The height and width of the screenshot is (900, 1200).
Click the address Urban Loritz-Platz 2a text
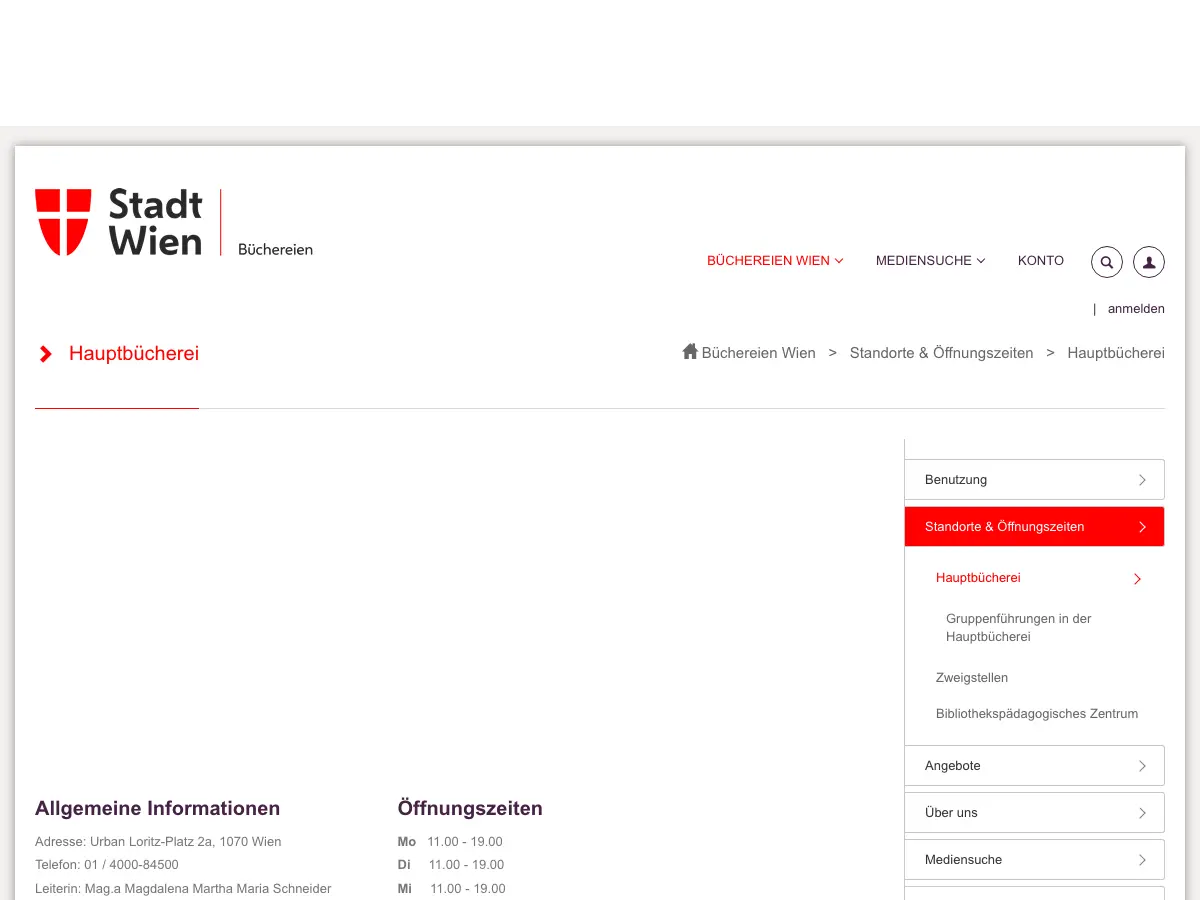tap(158, 842)
